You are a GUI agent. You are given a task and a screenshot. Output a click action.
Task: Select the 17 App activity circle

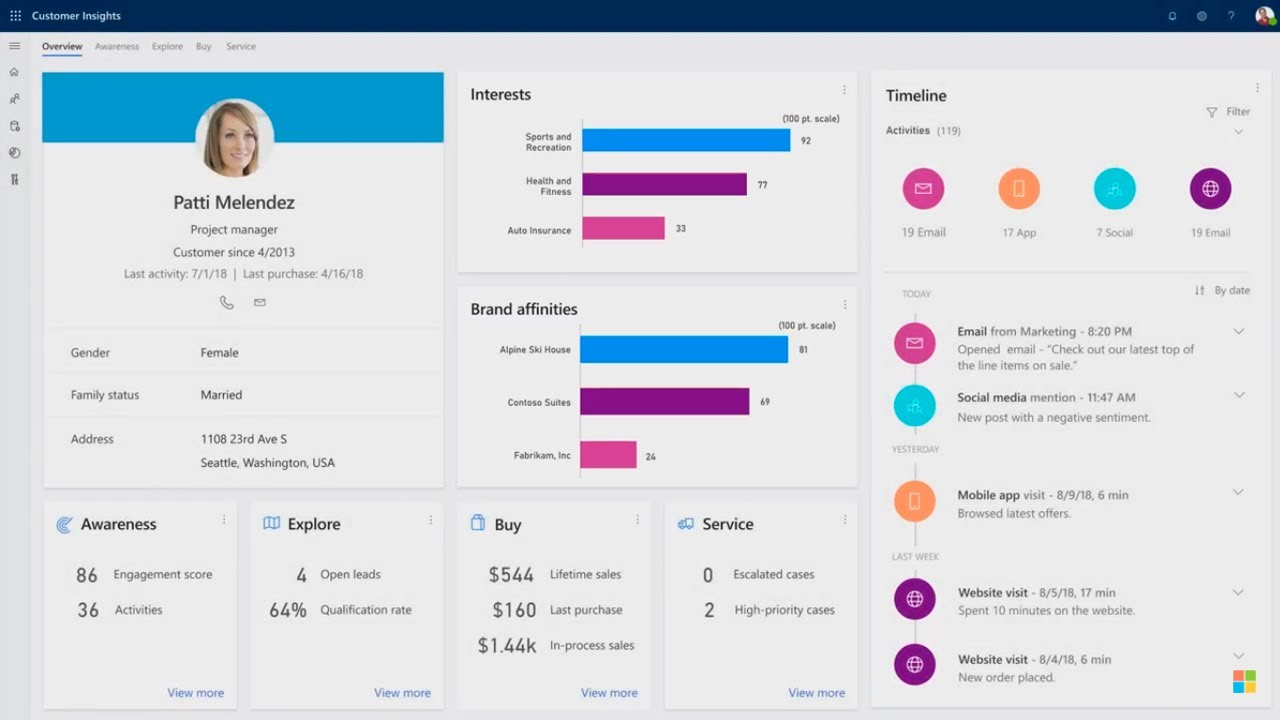click(x=1019, y=188)
